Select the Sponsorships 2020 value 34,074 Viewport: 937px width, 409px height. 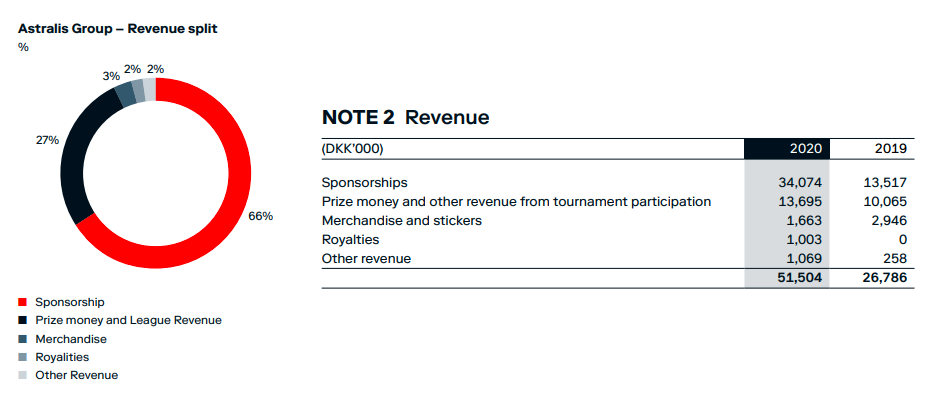(x=801, y=182)
